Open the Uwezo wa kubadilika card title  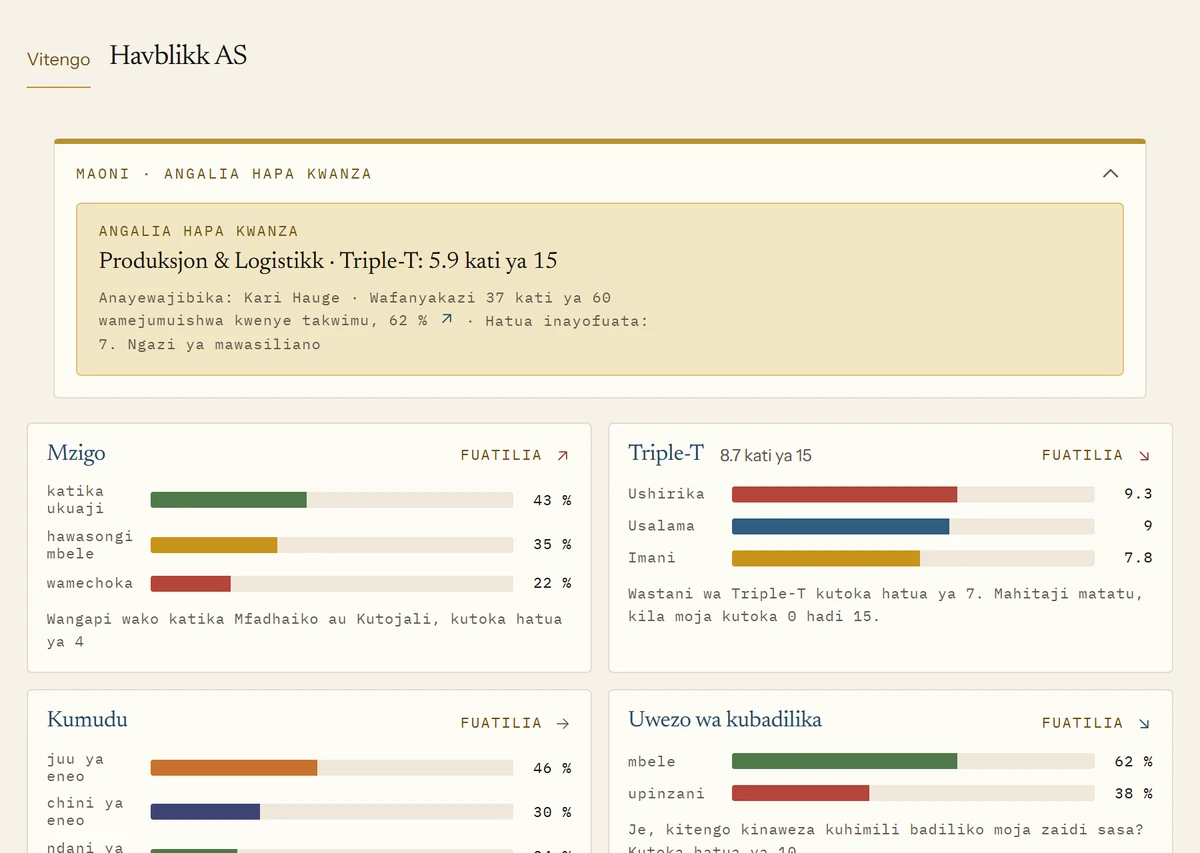click(725, 720)
